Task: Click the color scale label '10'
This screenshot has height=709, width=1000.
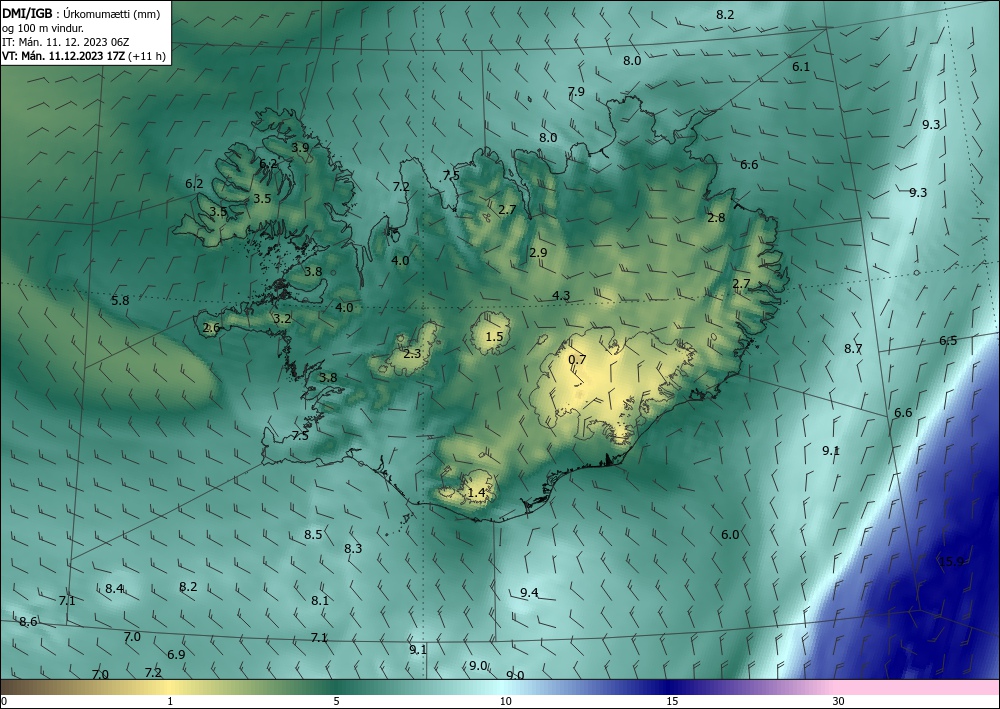Action: pyautogui.click(x=505, y=701)
